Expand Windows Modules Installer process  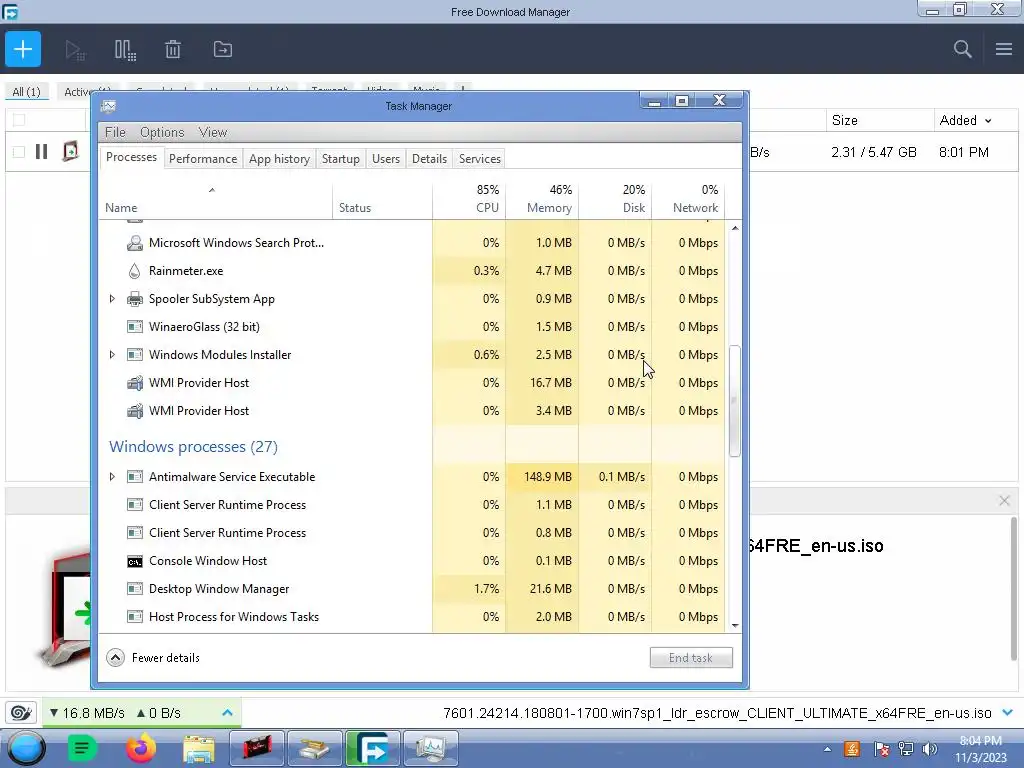112,355
